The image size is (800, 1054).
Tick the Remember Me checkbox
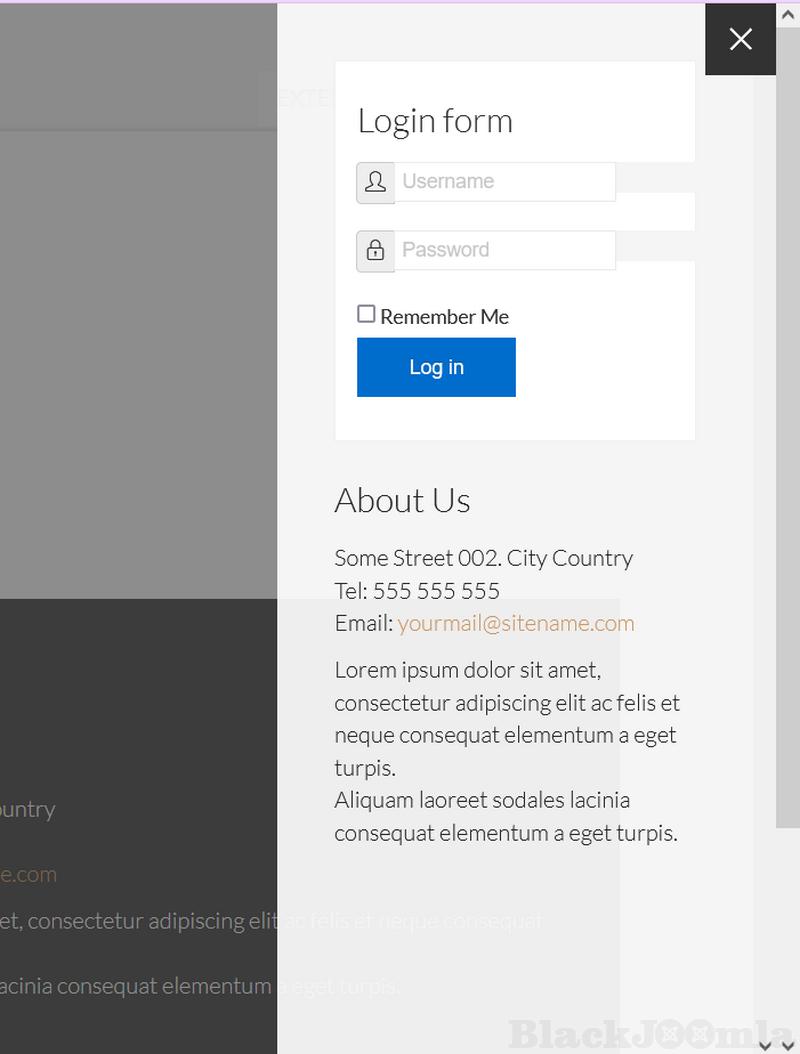click(x=366, y=315)
